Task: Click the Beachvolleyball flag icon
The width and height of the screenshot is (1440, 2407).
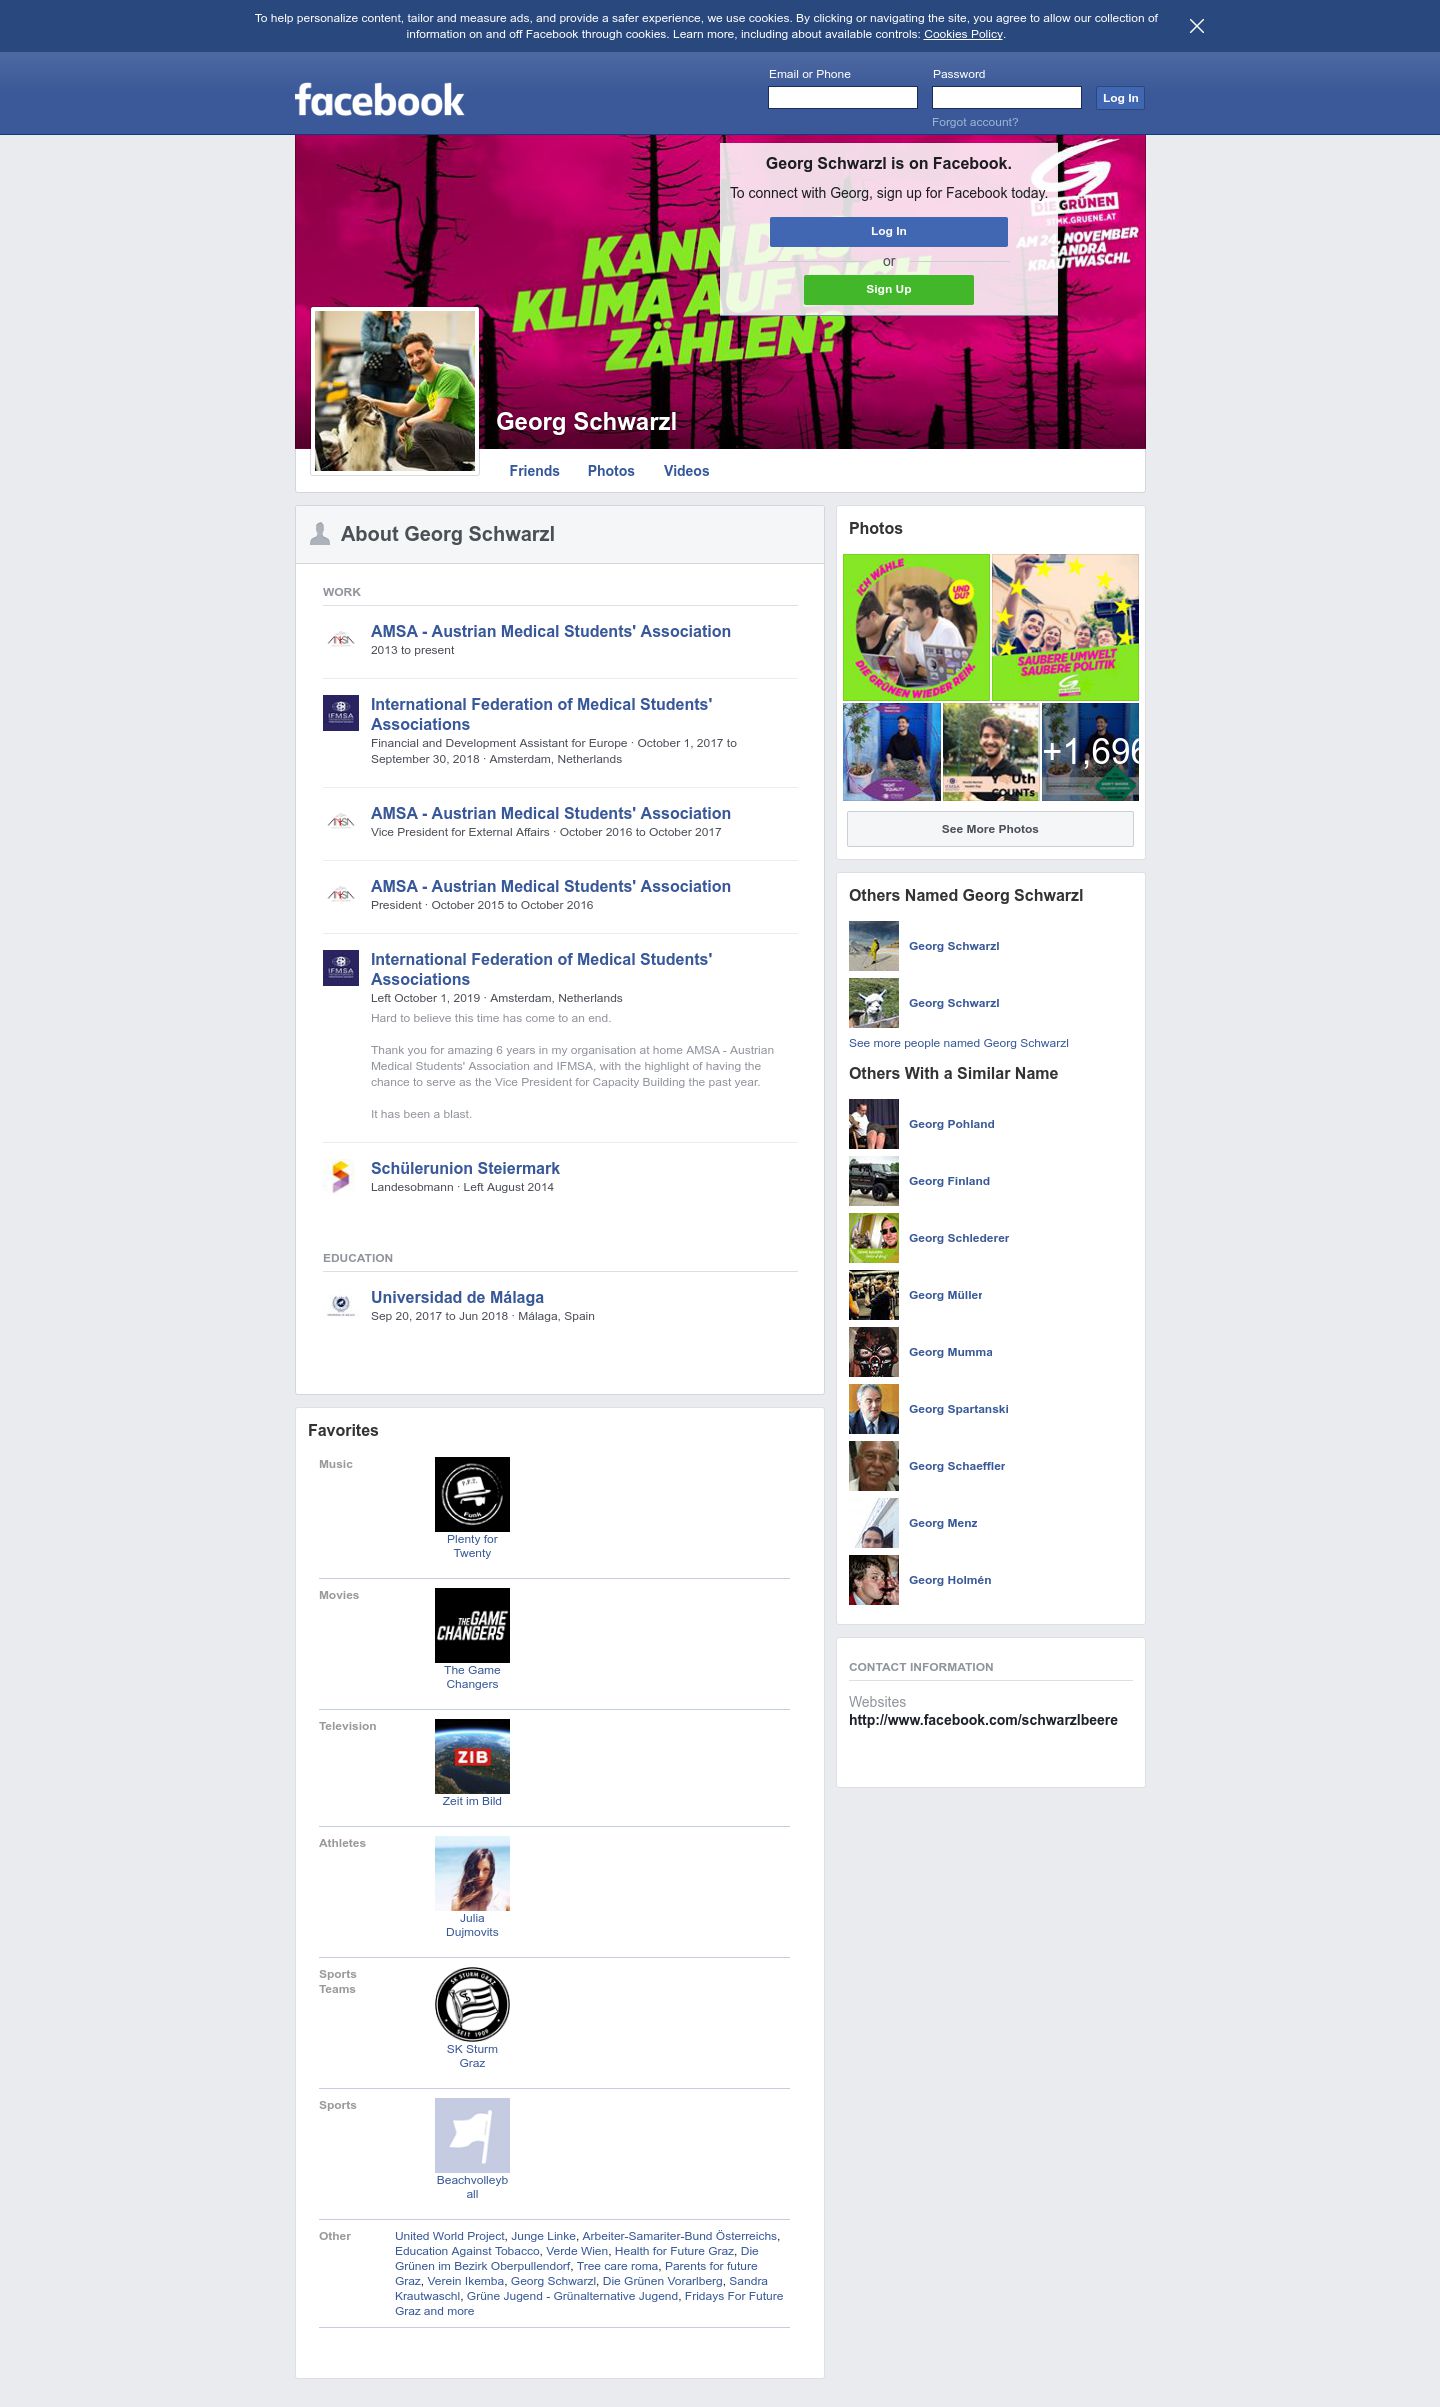Action: 472,2135
